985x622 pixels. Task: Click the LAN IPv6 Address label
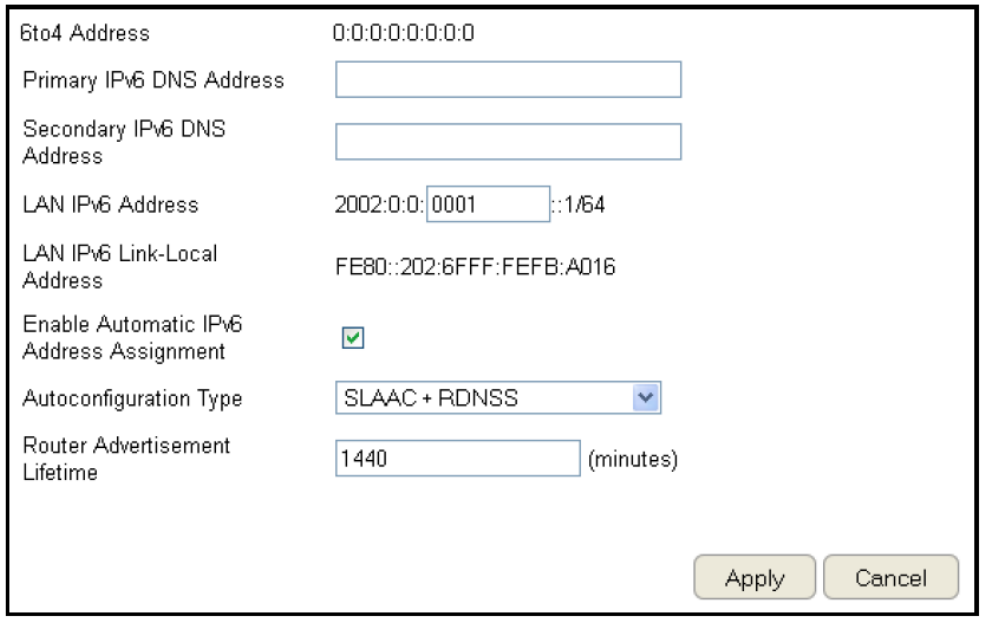(x=110, y=205)
